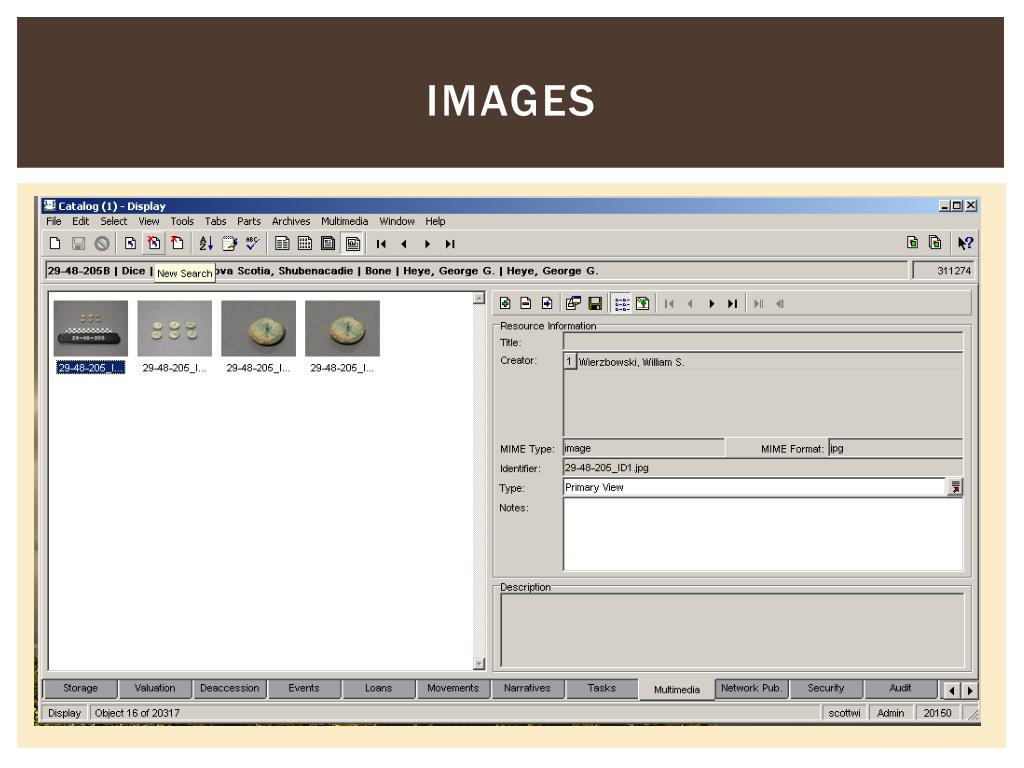The width and height of the screenshot is (1024, 768).
Task: Select the first thumbnail 29-48-205 with scale bar
Action: click(x=90, y=329)
